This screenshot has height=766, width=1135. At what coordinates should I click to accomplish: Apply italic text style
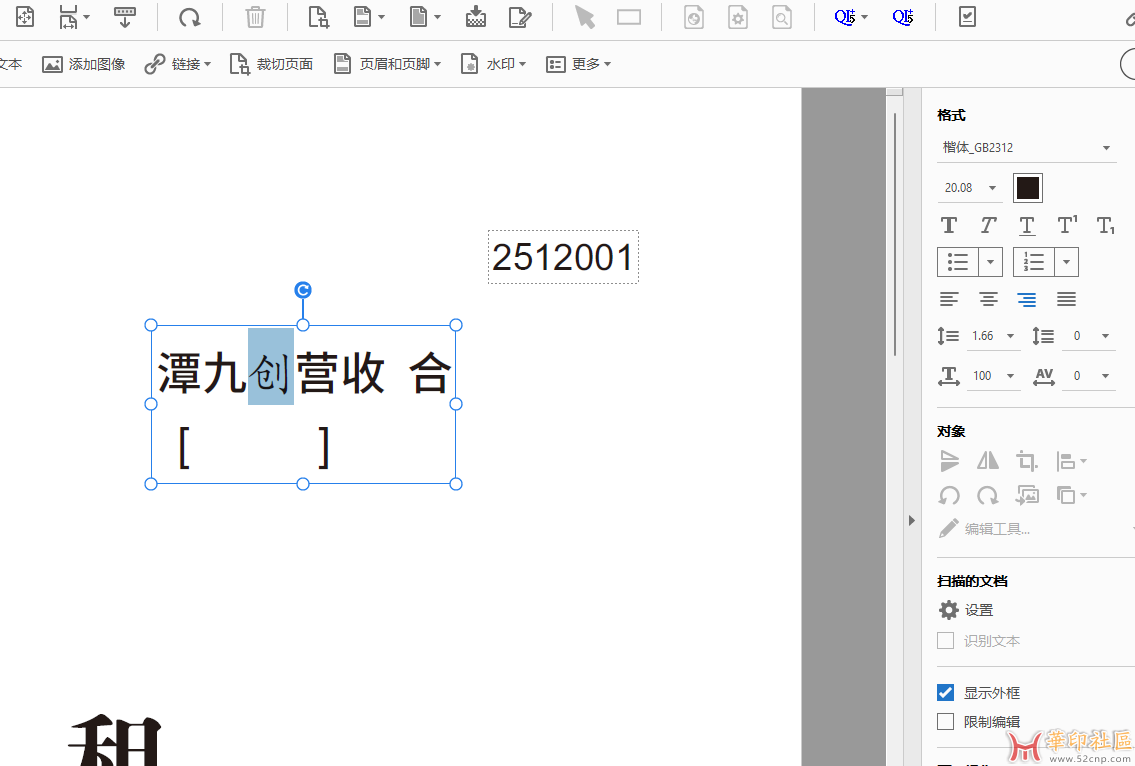(988, 225)
